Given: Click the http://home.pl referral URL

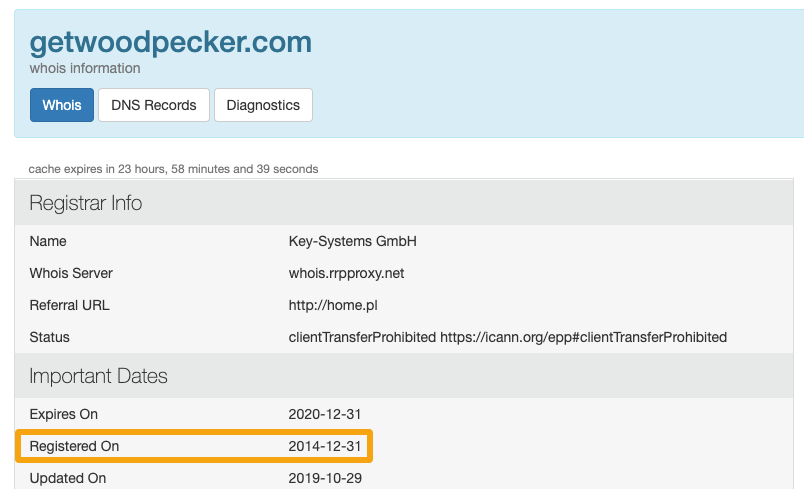Looking at the screenshot, I should click(x=334, y=305).
